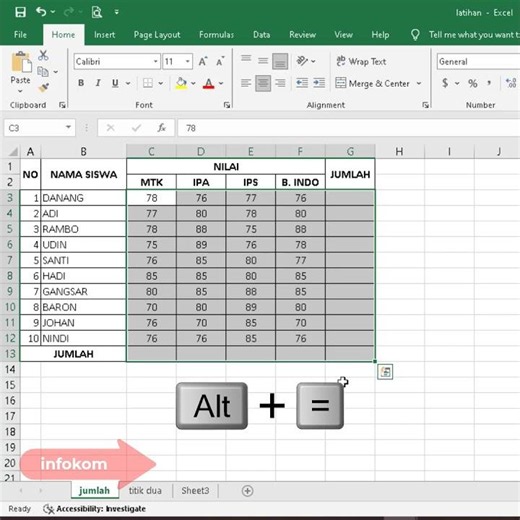This screenshot has width=520, height=520.
Task: Open Font settings dialog launcher
Action: point(227,105)
